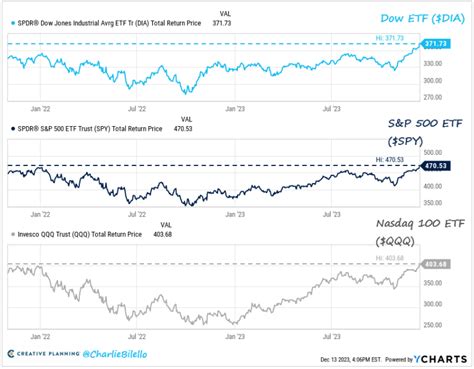Select the 470.53 price tag flag
This screenshot has width=474, height=369.
click(435, 166)
